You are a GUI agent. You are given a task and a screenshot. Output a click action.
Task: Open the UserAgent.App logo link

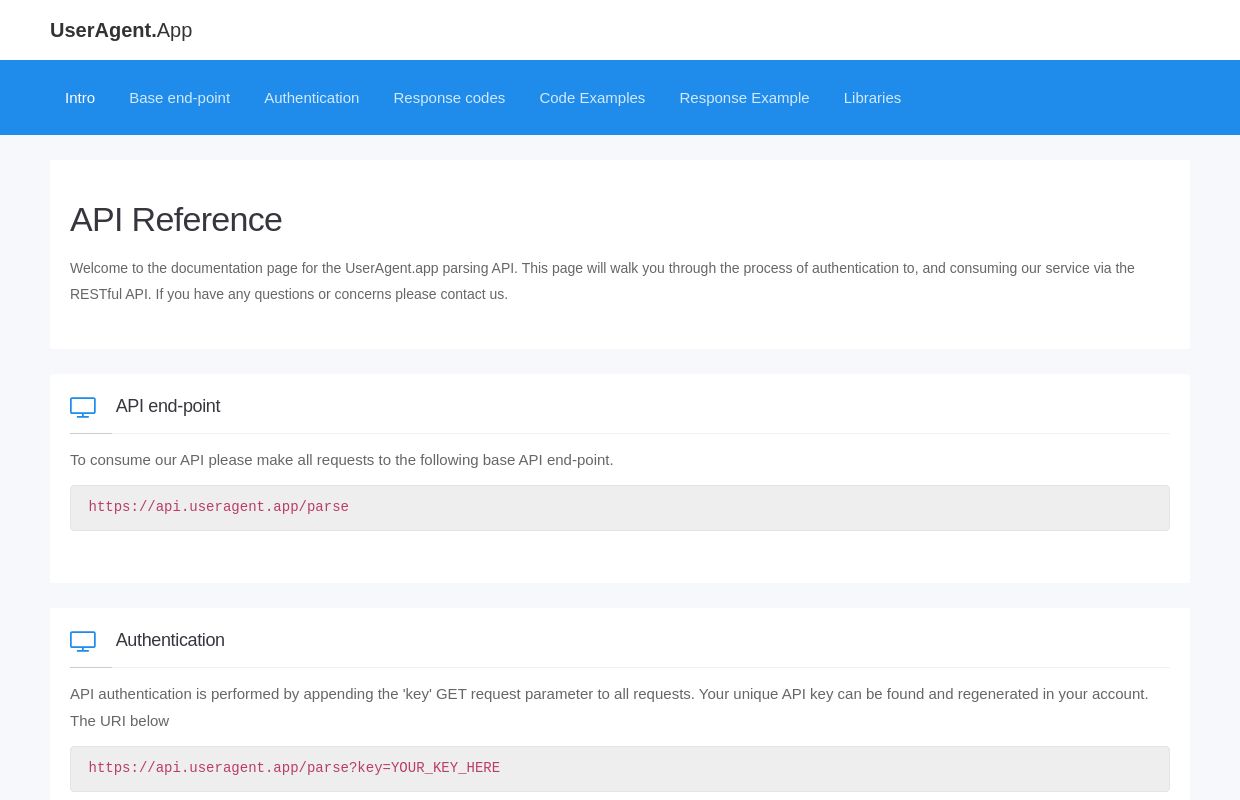click(121, 30)
